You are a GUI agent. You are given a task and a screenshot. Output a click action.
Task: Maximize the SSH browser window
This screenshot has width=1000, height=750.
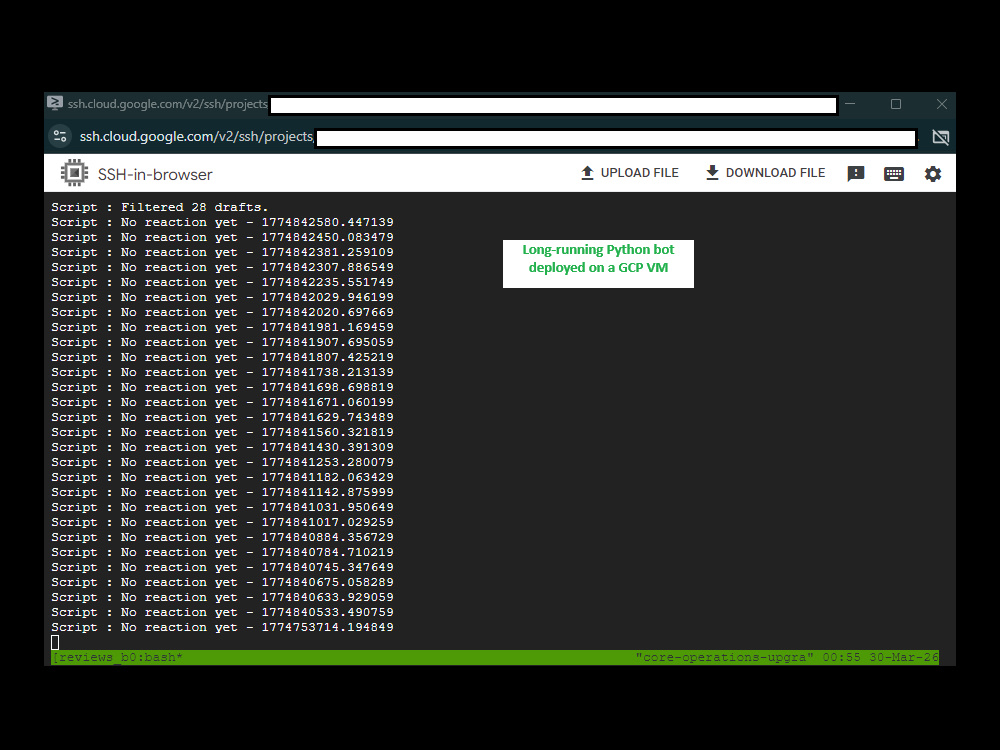point(896,104)
